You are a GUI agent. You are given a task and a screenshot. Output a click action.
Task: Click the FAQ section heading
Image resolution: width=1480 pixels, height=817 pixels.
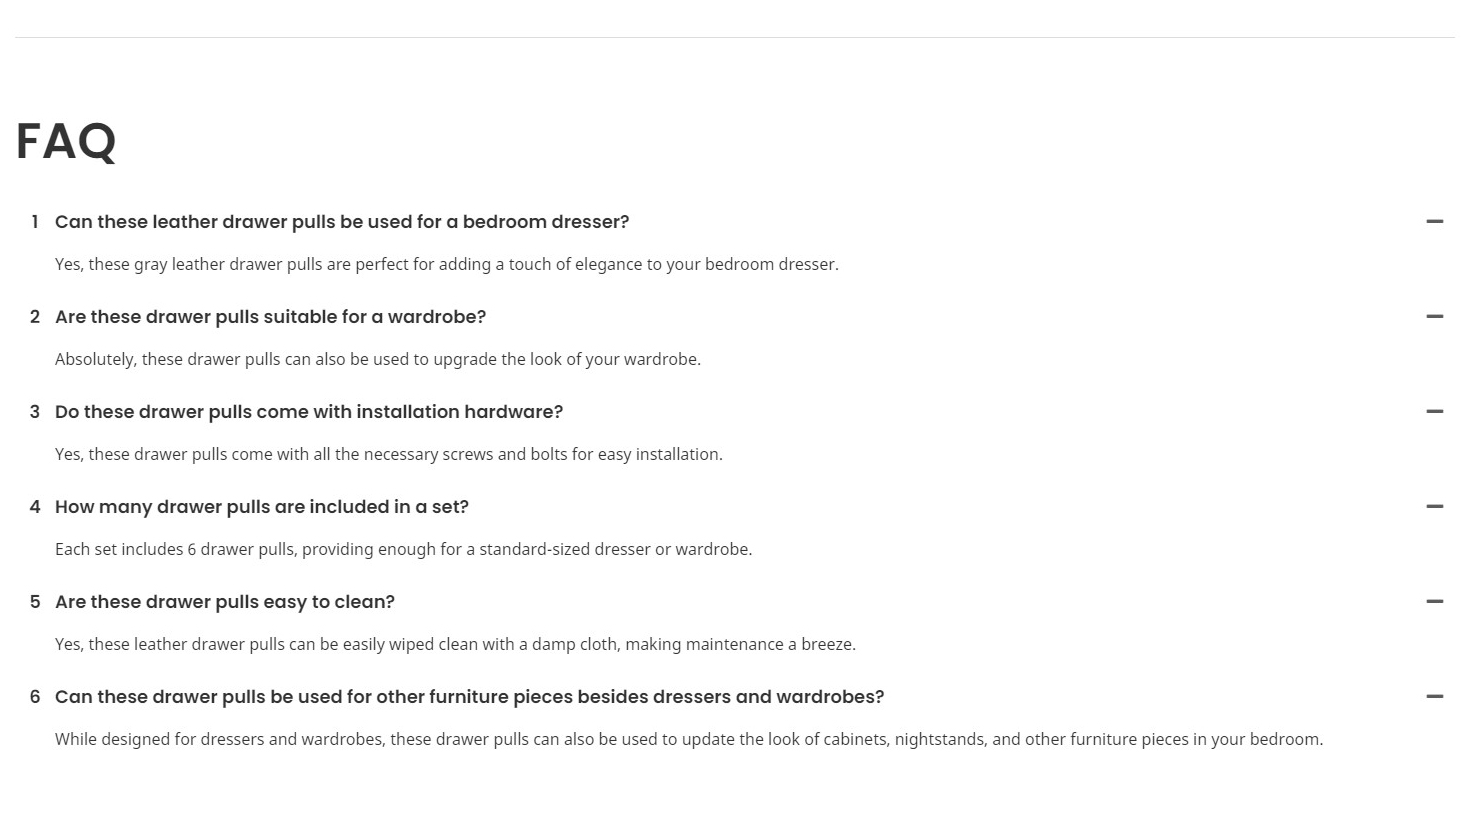[66, 141]
